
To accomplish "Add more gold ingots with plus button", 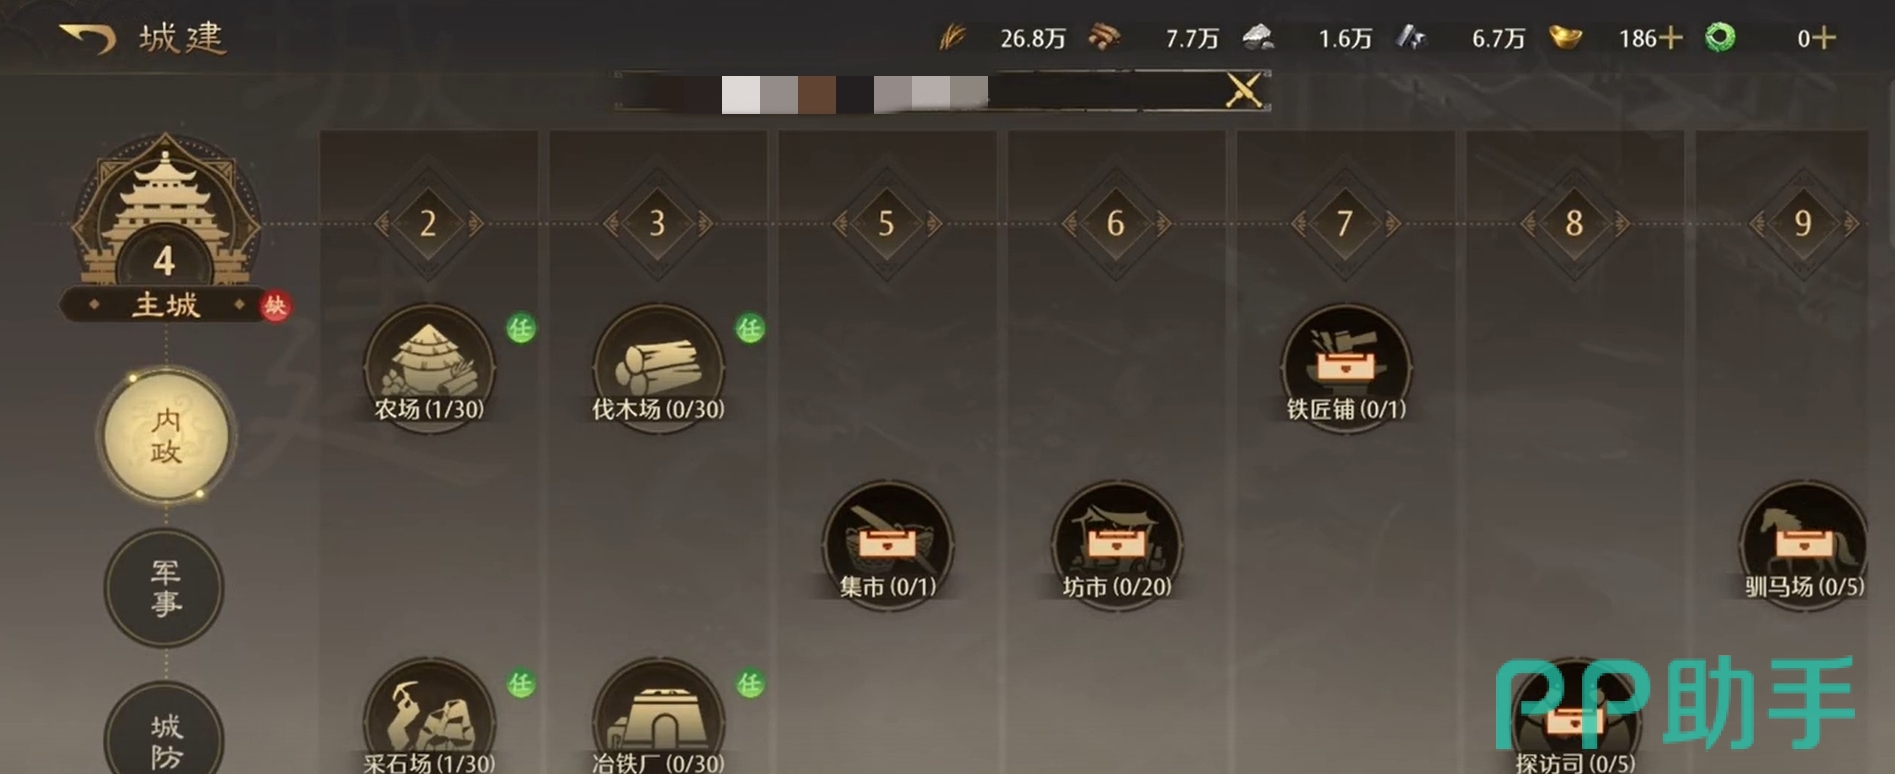I will [x=1670, y=38].
